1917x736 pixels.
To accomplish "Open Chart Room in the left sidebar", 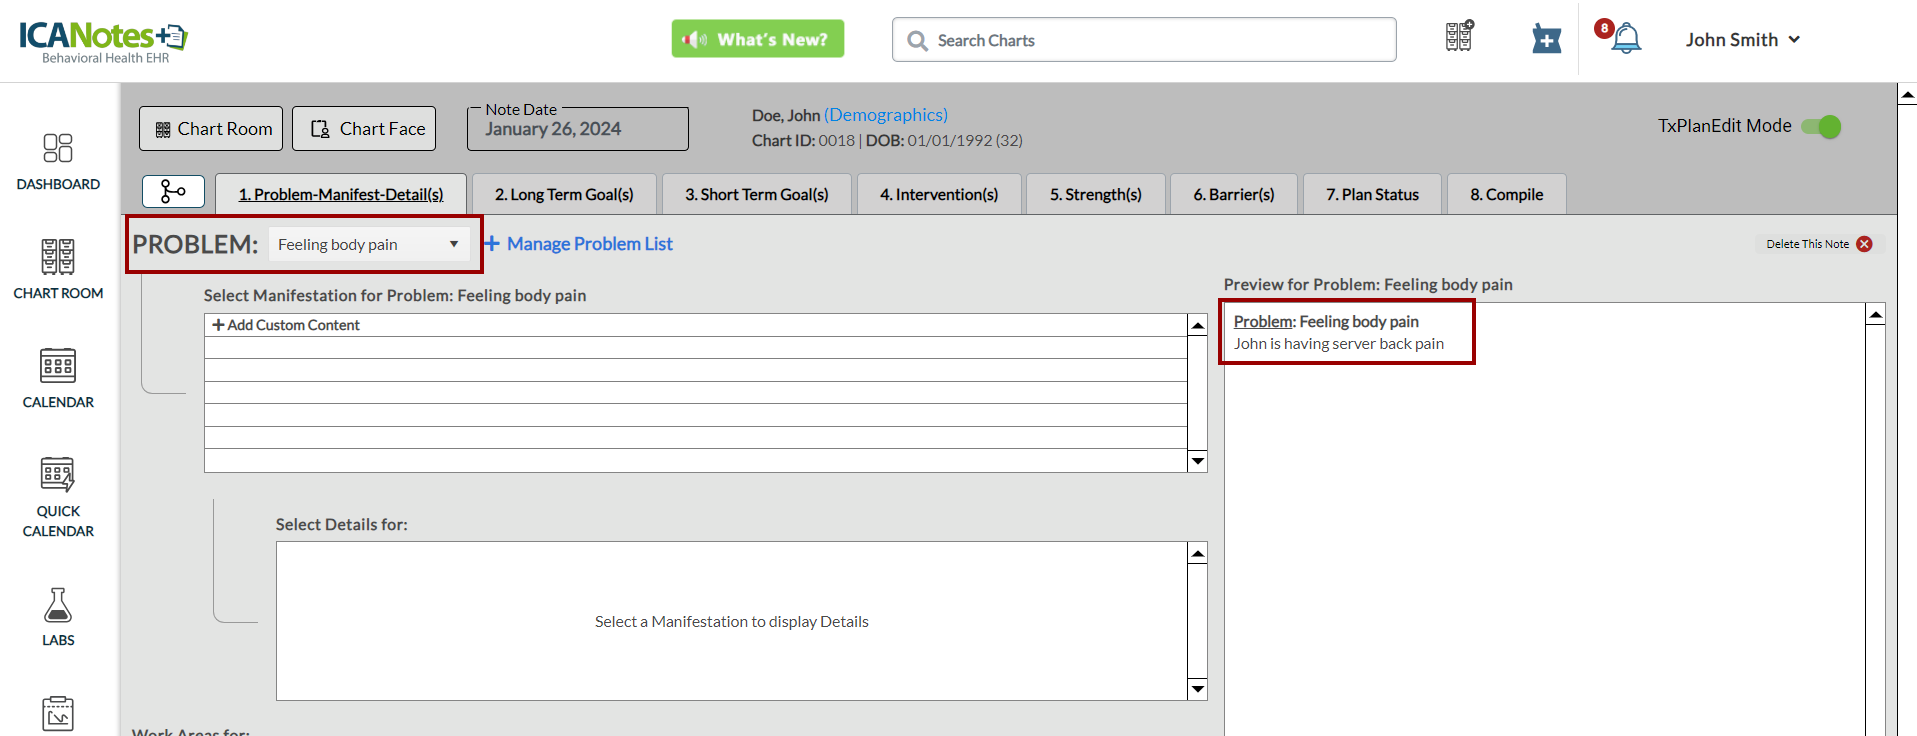I will (58, 268).
